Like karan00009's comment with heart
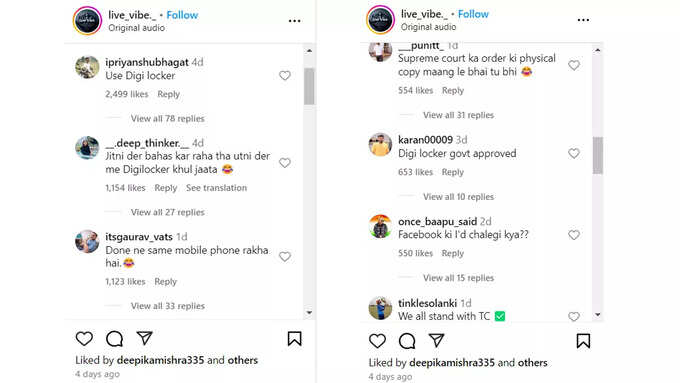The height and width of the screenshot is (383, 680). (574, 154)
